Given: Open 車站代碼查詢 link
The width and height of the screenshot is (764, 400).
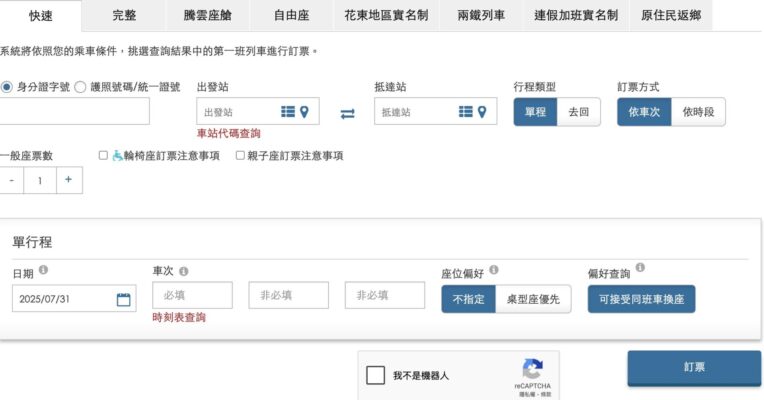Looking at the screenshot, I should pos(229,133).
